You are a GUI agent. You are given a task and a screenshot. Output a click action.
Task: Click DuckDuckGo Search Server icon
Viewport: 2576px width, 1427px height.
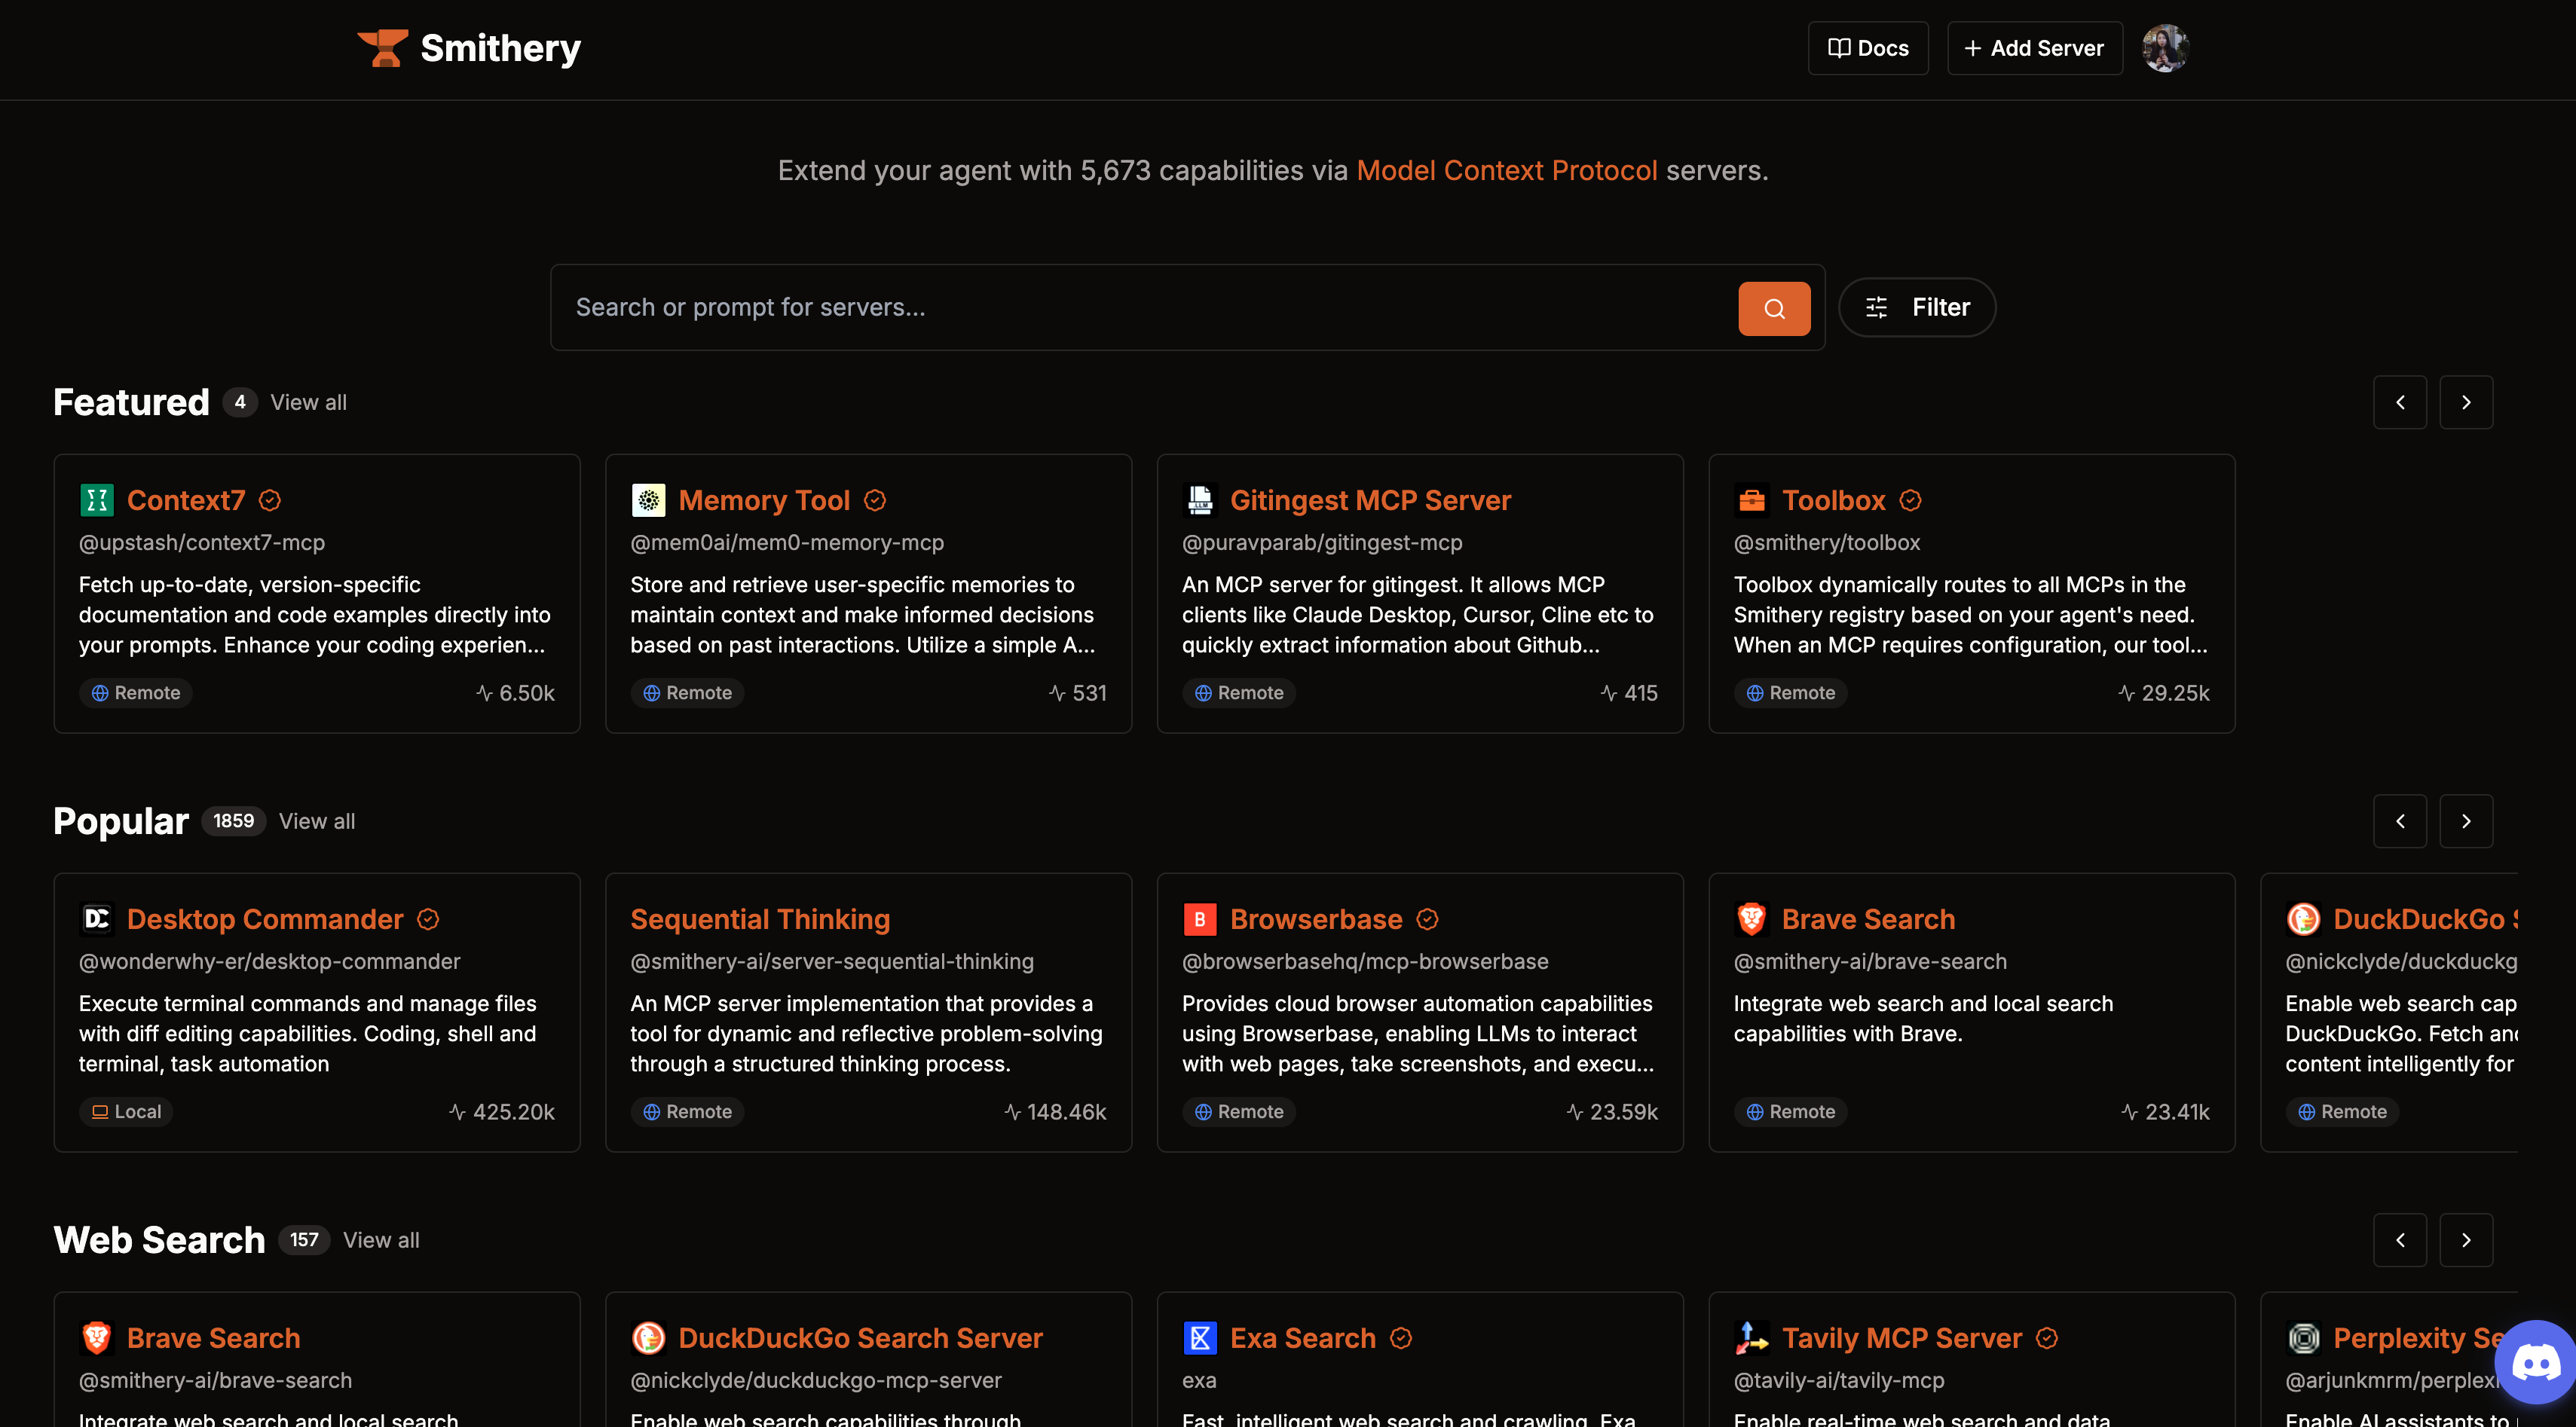click(648, 1338)
